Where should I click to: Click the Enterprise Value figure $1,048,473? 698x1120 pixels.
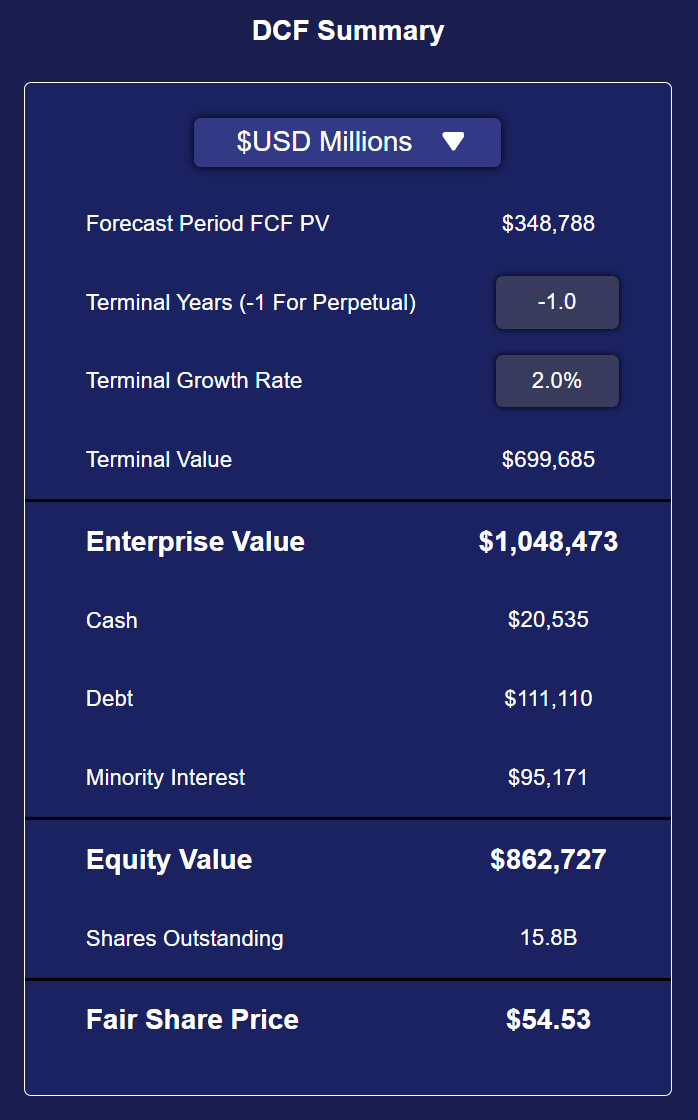point(548,541)
